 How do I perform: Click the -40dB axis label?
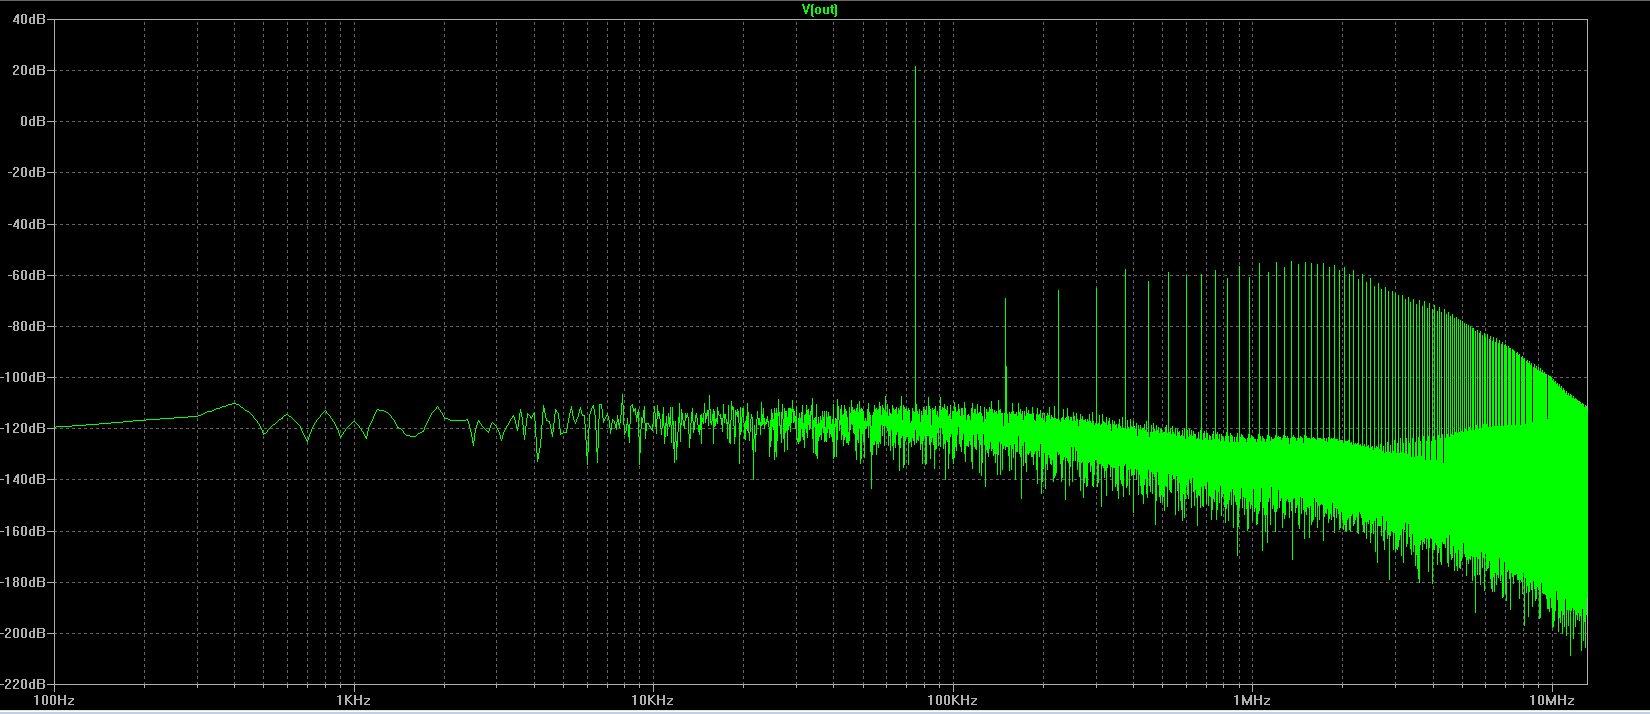(28, 224)
